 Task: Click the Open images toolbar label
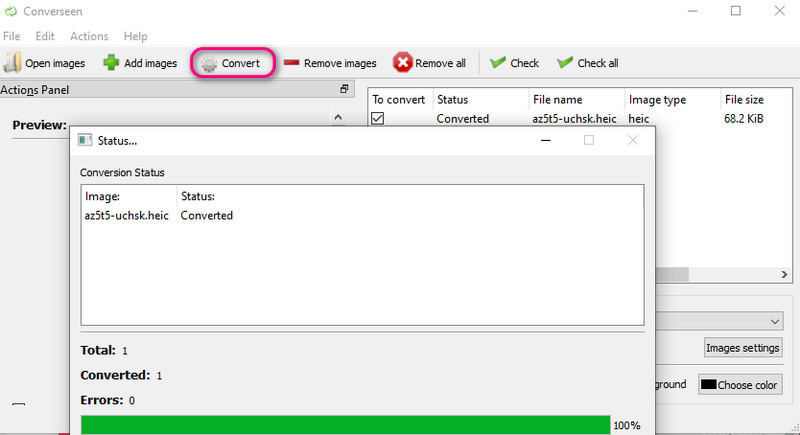tap(55, 63)
